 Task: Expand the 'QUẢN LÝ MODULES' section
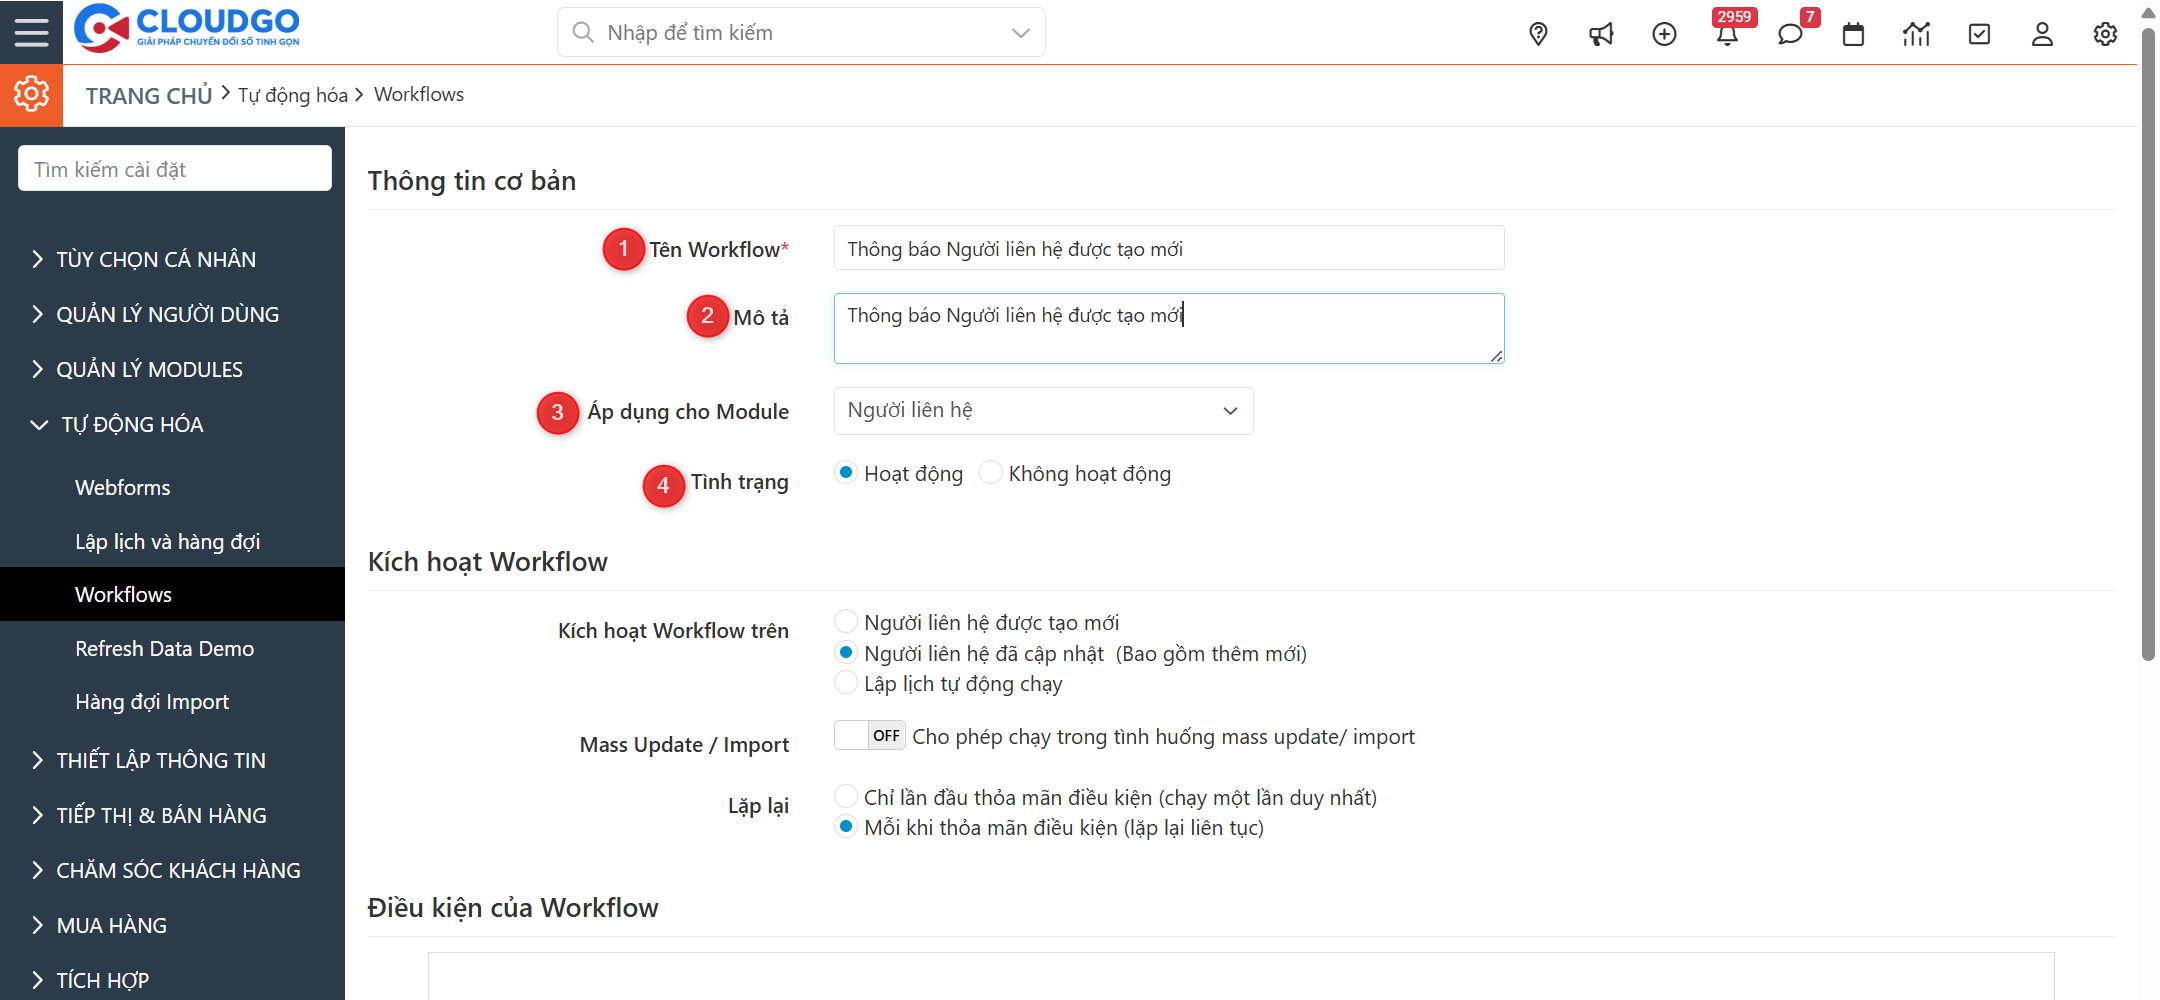(x=149, y=368)
